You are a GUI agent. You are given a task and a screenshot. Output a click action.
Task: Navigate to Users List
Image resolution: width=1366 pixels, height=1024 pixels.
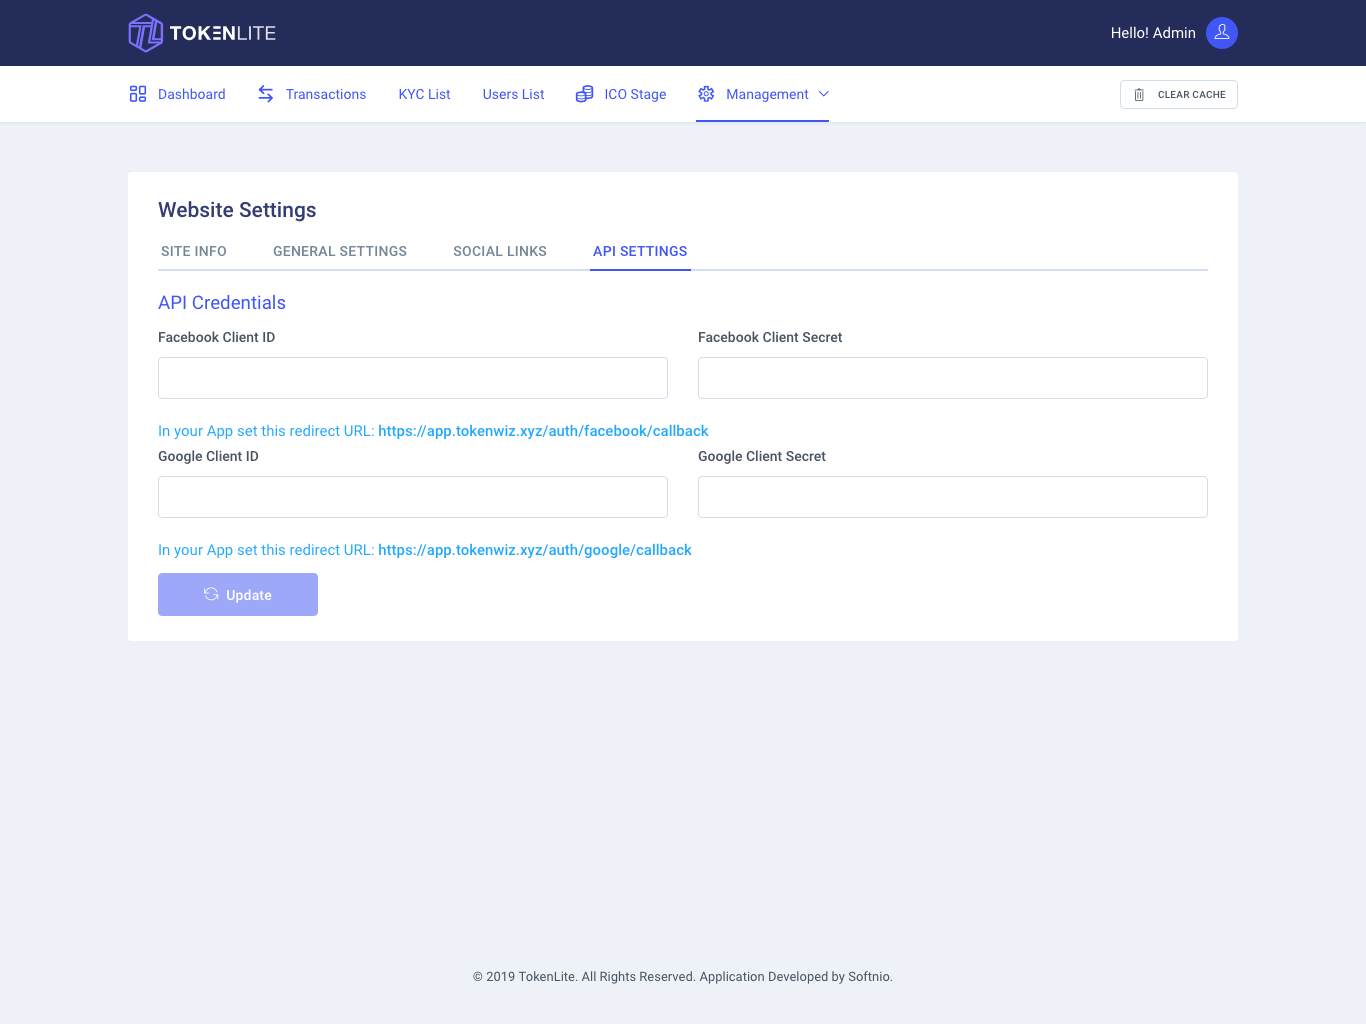point(513,93)
